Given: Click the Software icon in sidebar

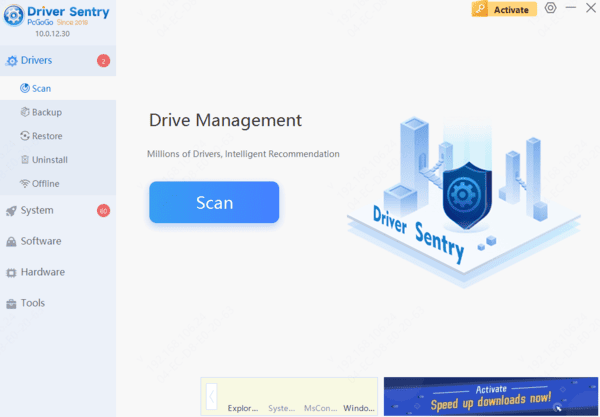Looking at the screenshot, I should (x=11, y=241).
